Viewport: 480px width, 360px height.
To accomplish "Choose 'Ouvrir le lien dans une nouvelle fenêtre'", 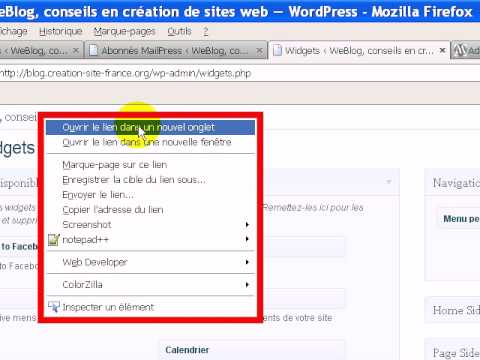I will [x=150, y=142].
